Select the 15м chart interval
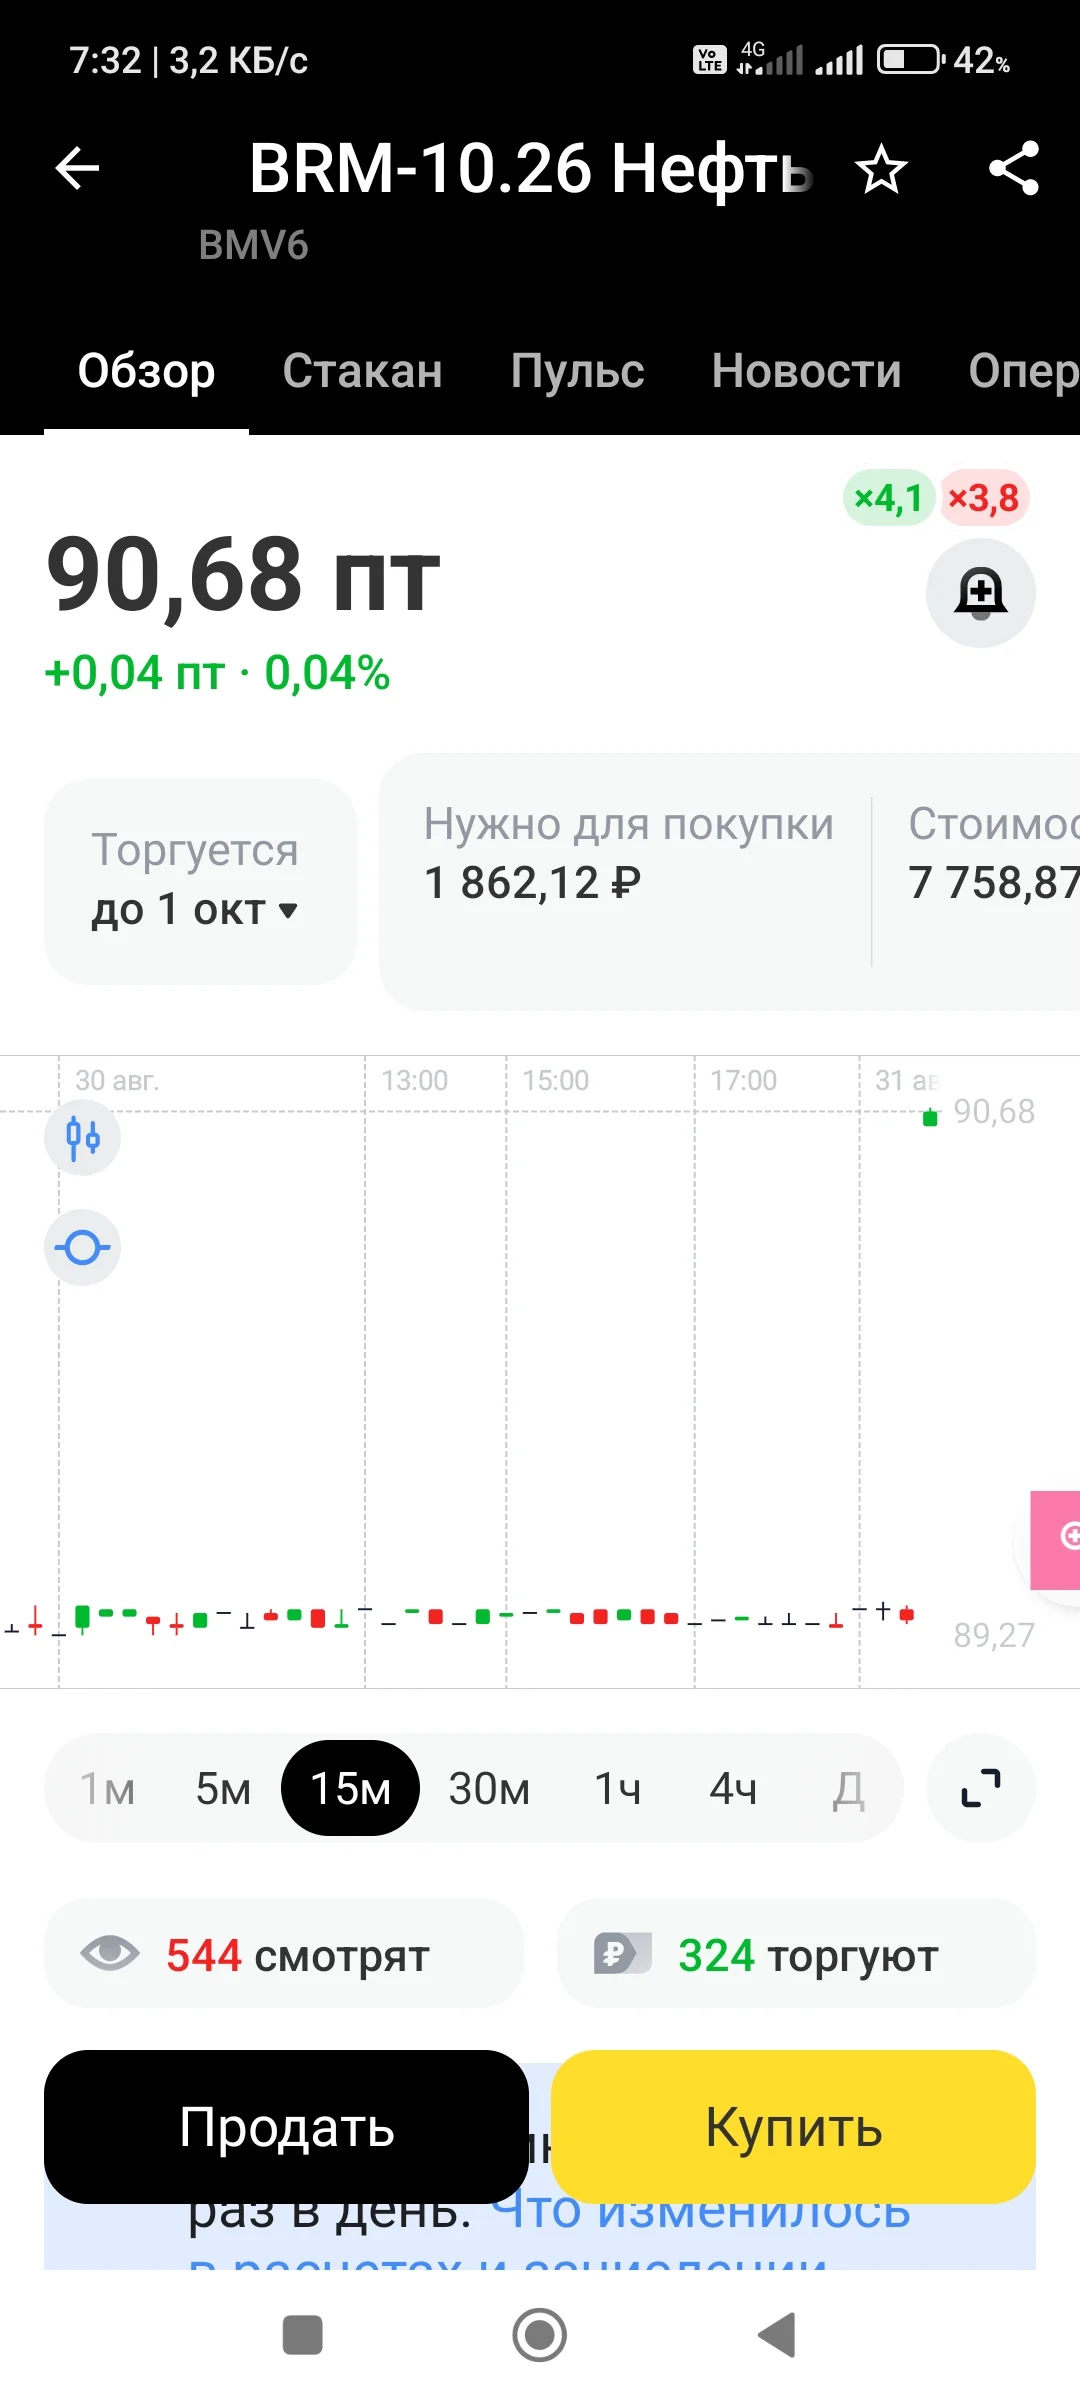Image resolution: width=1080 pixels, height=2400 pixels. pos(350,1788)
